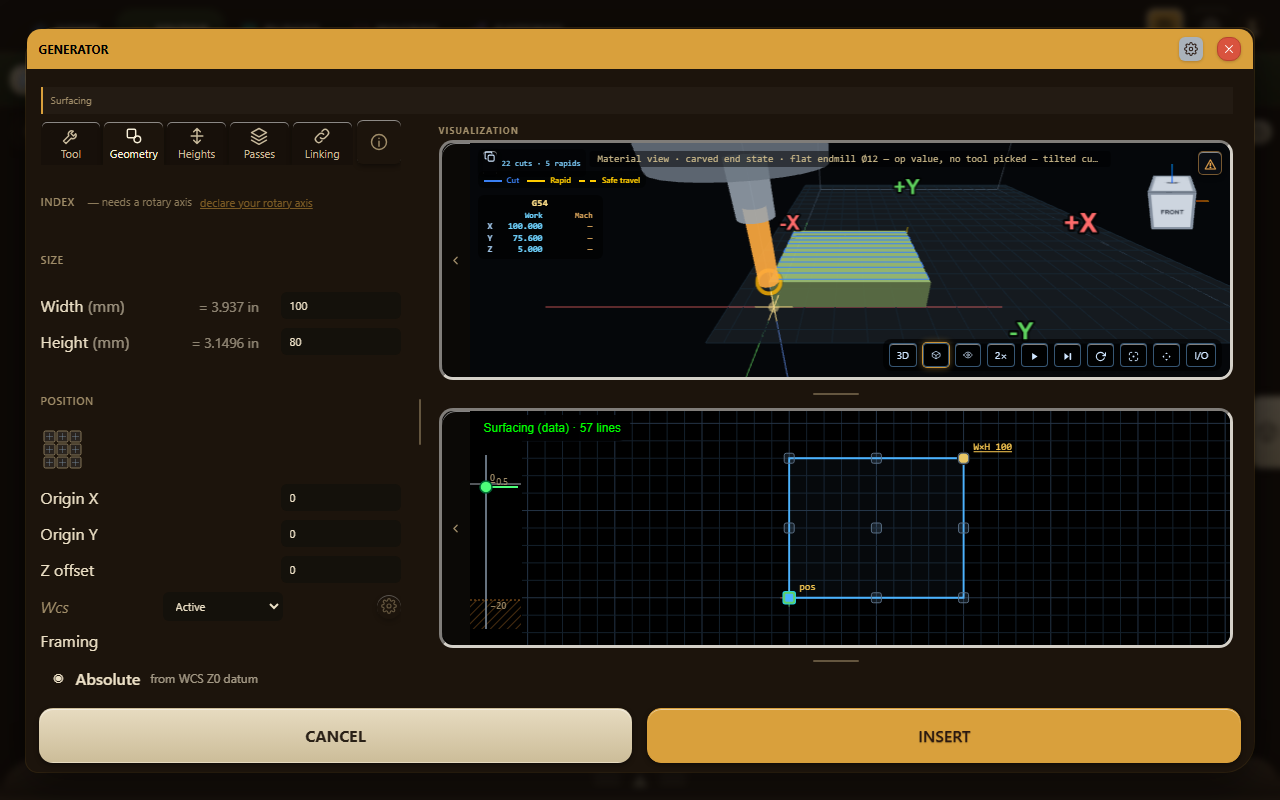The height and width of the screenshot is (800, 1280).
Task: Skip to end of simulation
Action: tap(1067, 355)
